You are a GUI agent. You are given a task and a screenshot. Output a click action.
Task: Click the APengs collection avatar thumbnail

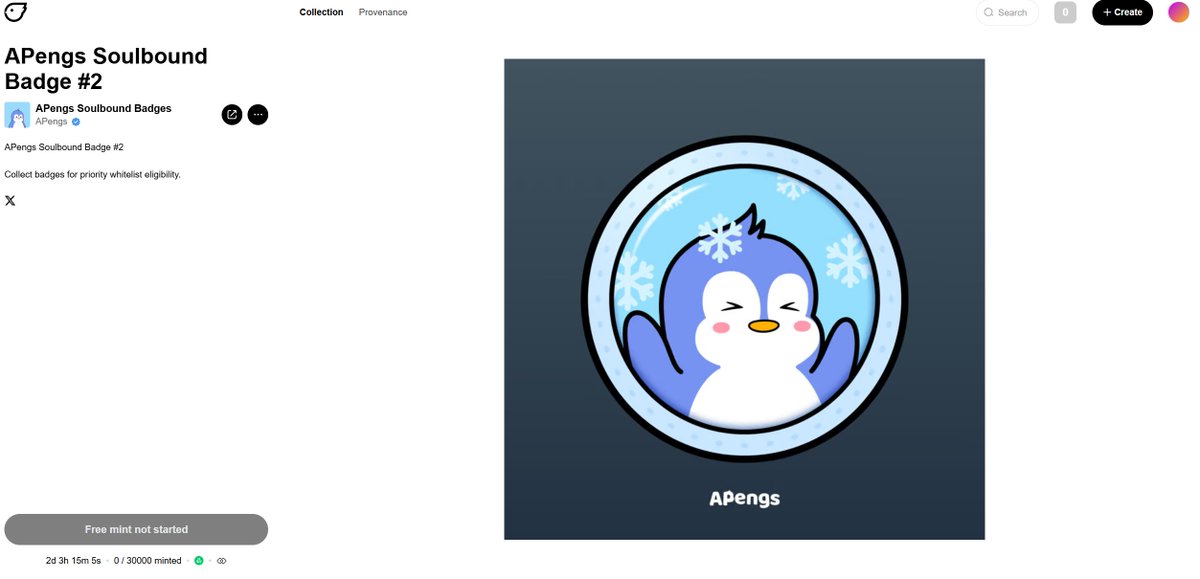pos(17,115)
